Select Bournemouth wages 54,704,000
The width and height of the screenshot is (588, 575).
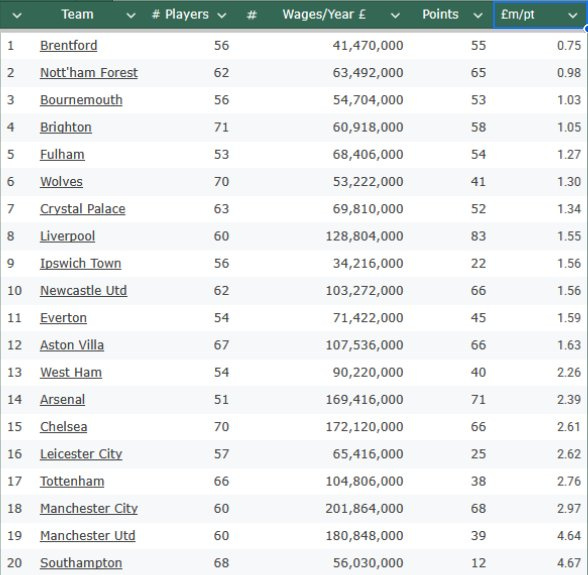coord(368,100)
